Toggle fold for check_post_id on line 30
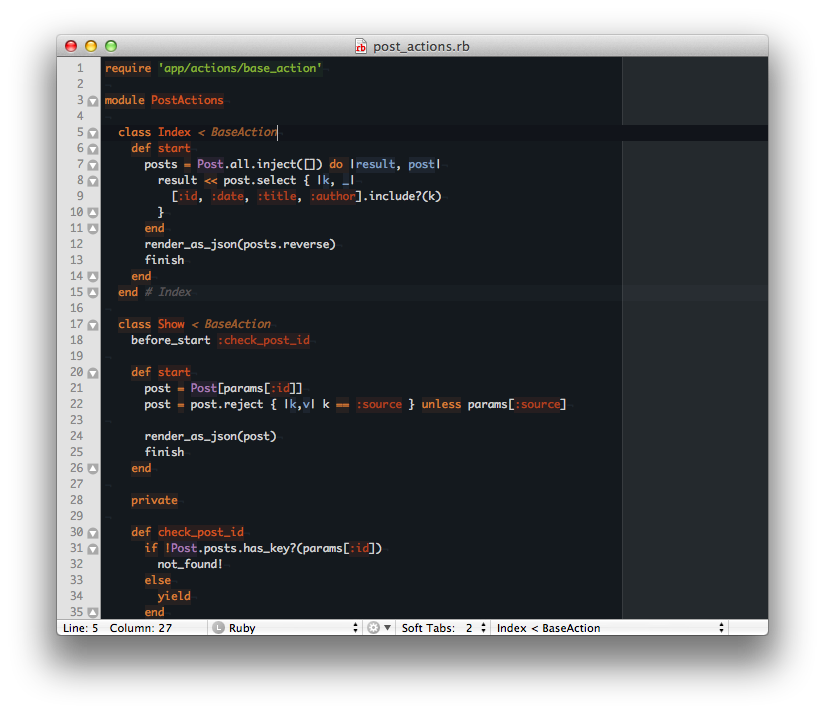The image size is (825, 714). coord(93,533)
